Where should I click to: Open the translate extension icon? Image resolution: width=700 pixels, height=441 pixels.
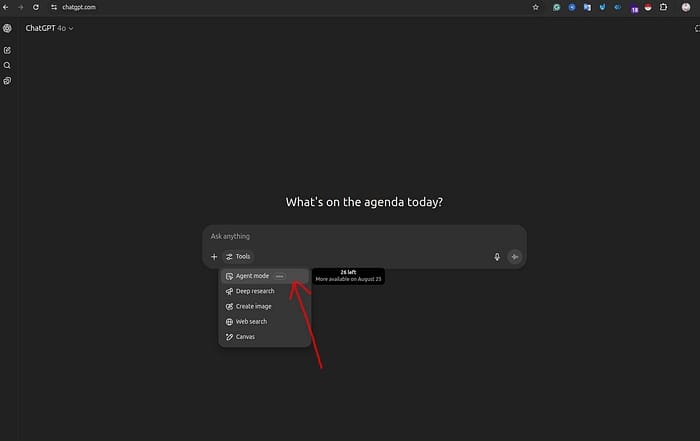click(587, 7)
